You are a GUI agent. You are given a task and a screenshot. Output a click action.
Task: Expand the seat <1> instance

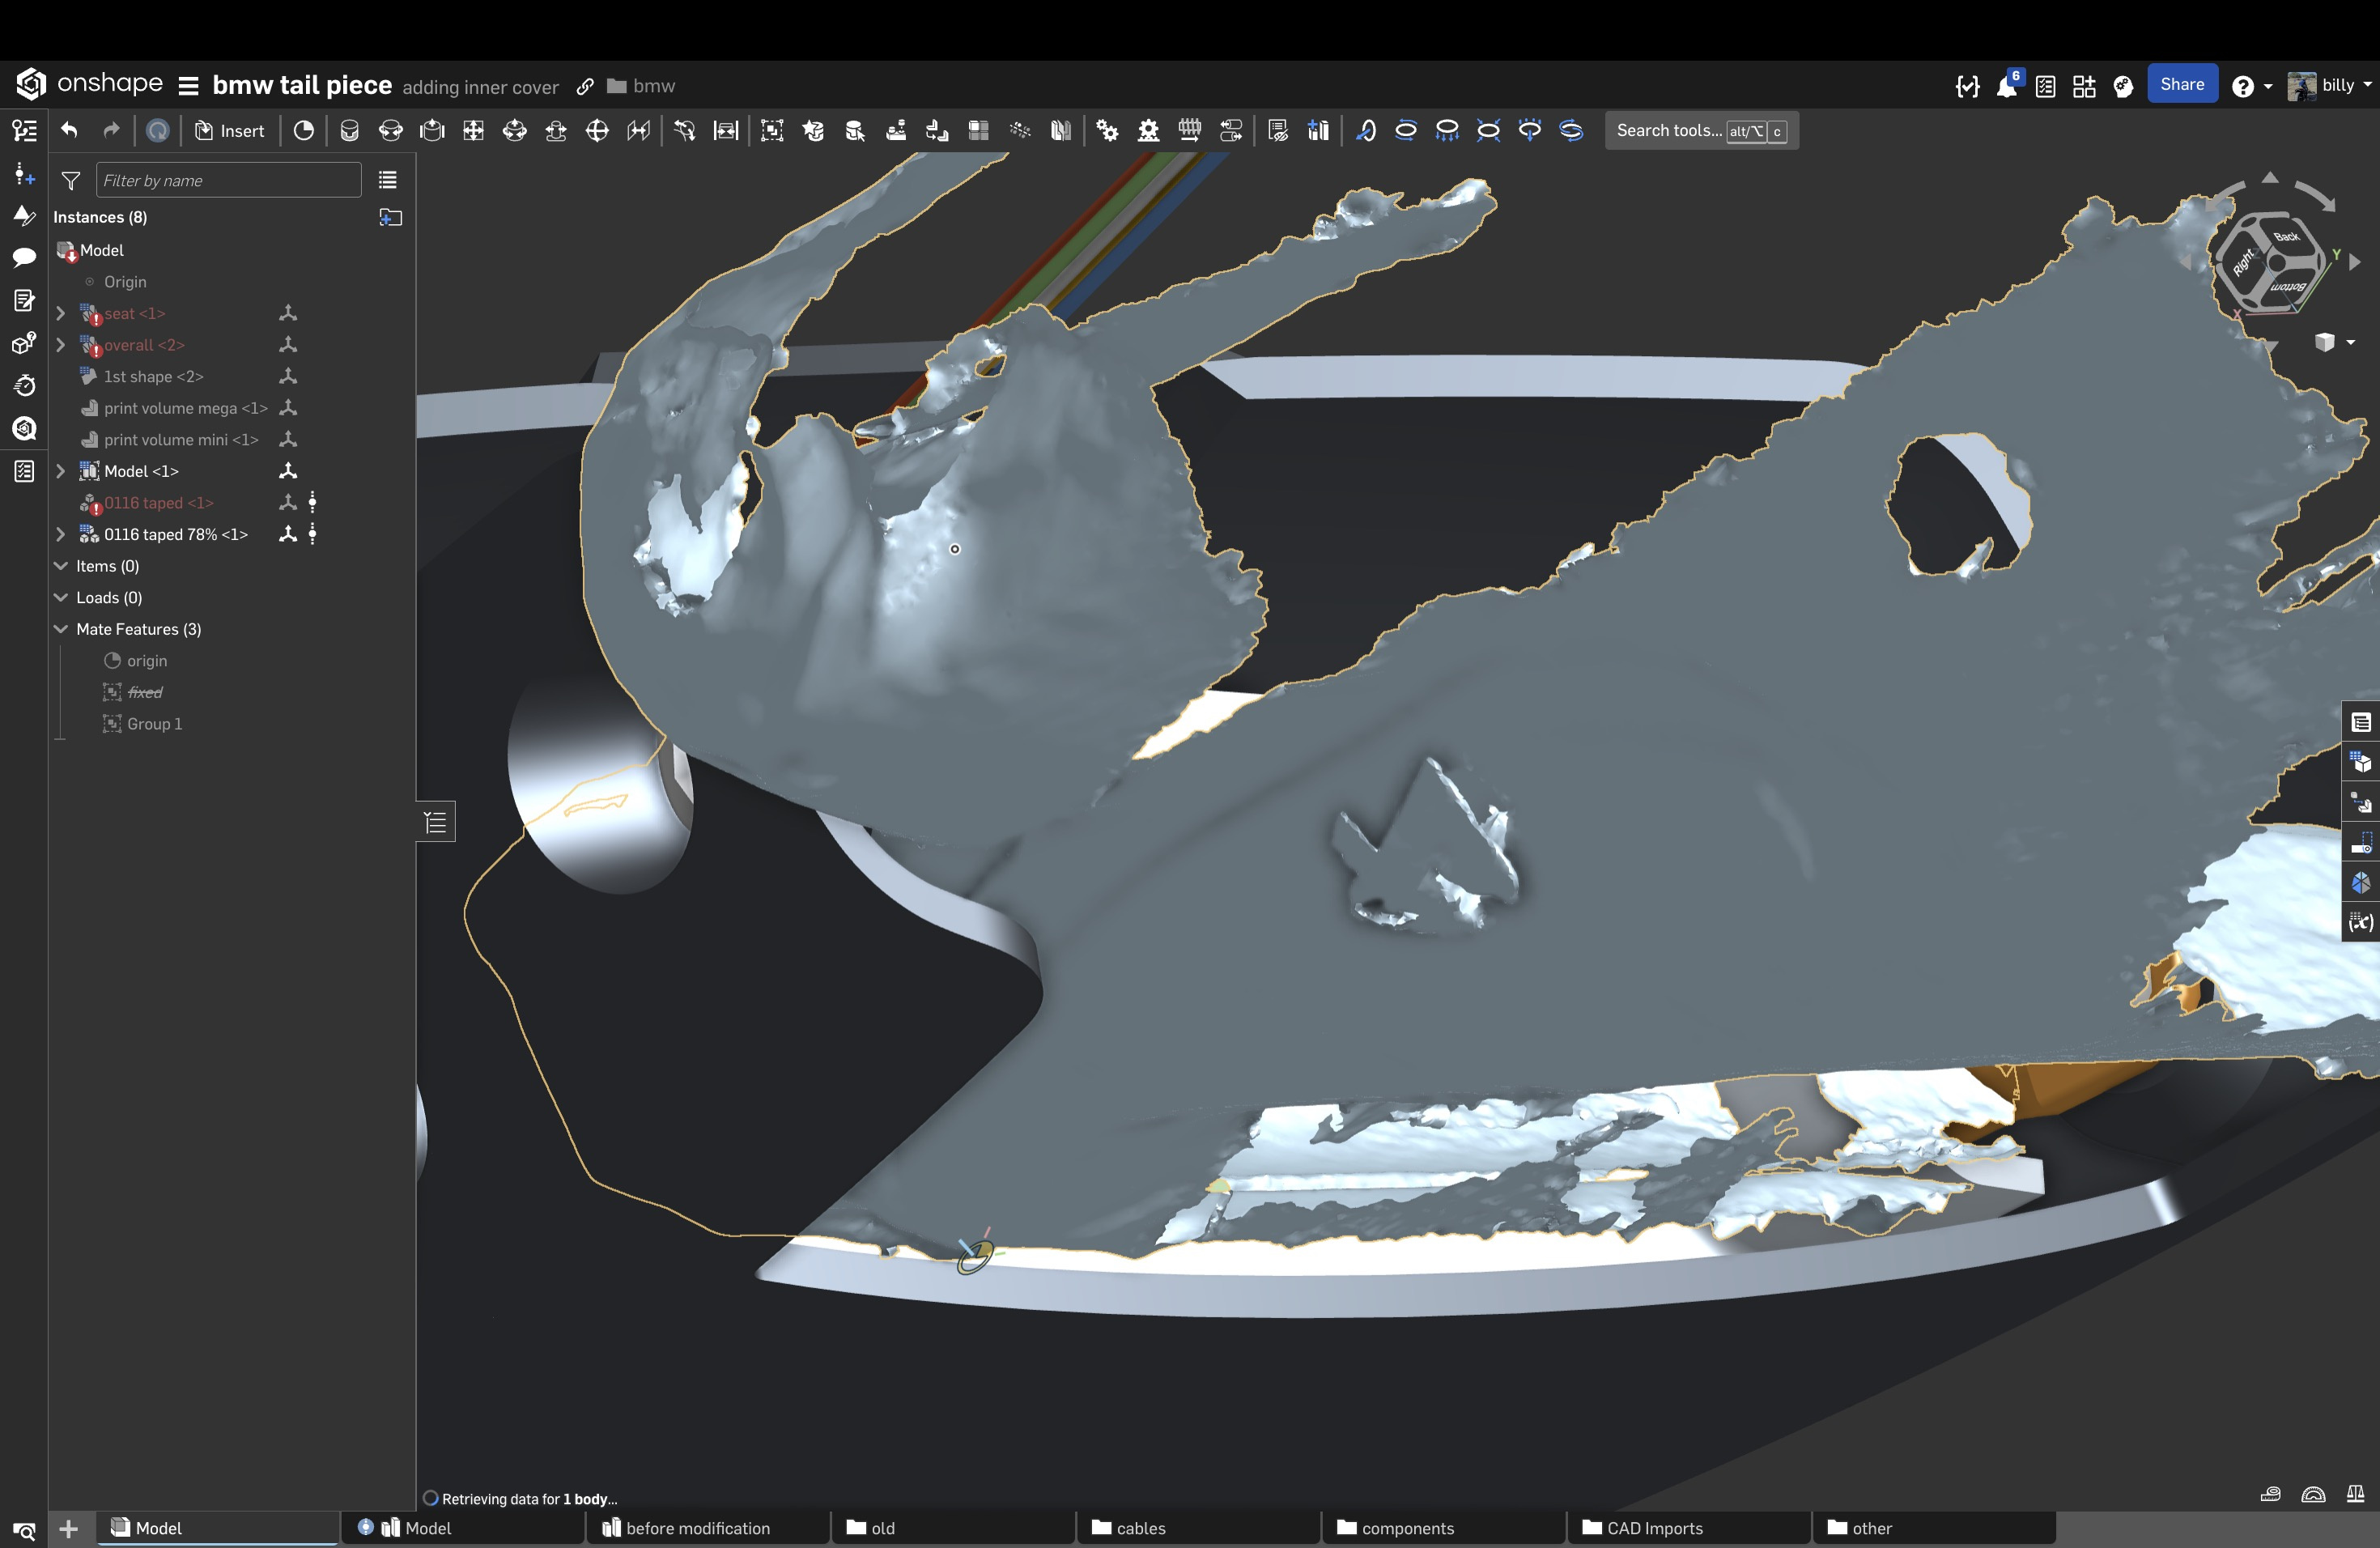pyautogui.click(x=61, y=313)
